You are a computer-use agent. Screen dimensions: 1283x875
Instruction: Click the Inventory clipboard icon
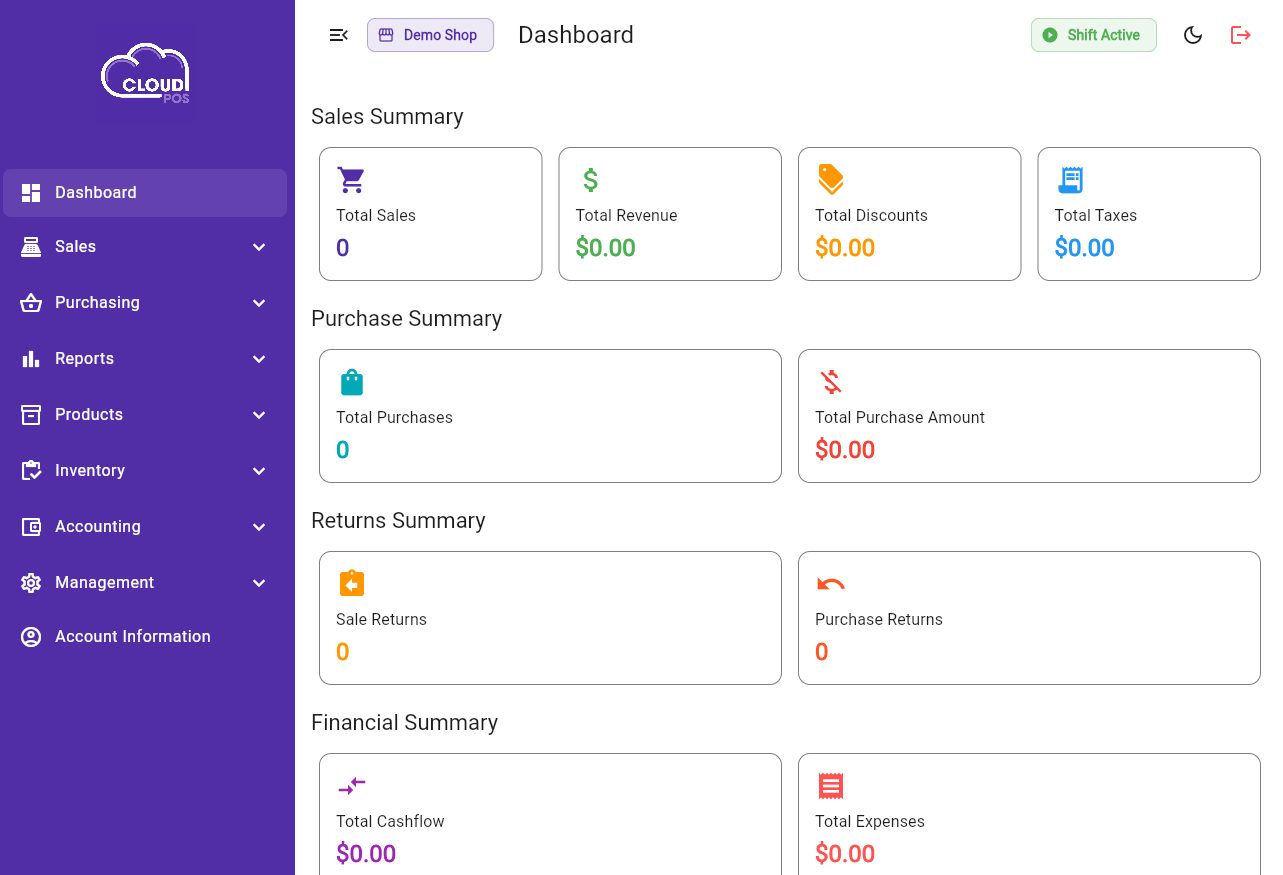(x=31, y=471)
